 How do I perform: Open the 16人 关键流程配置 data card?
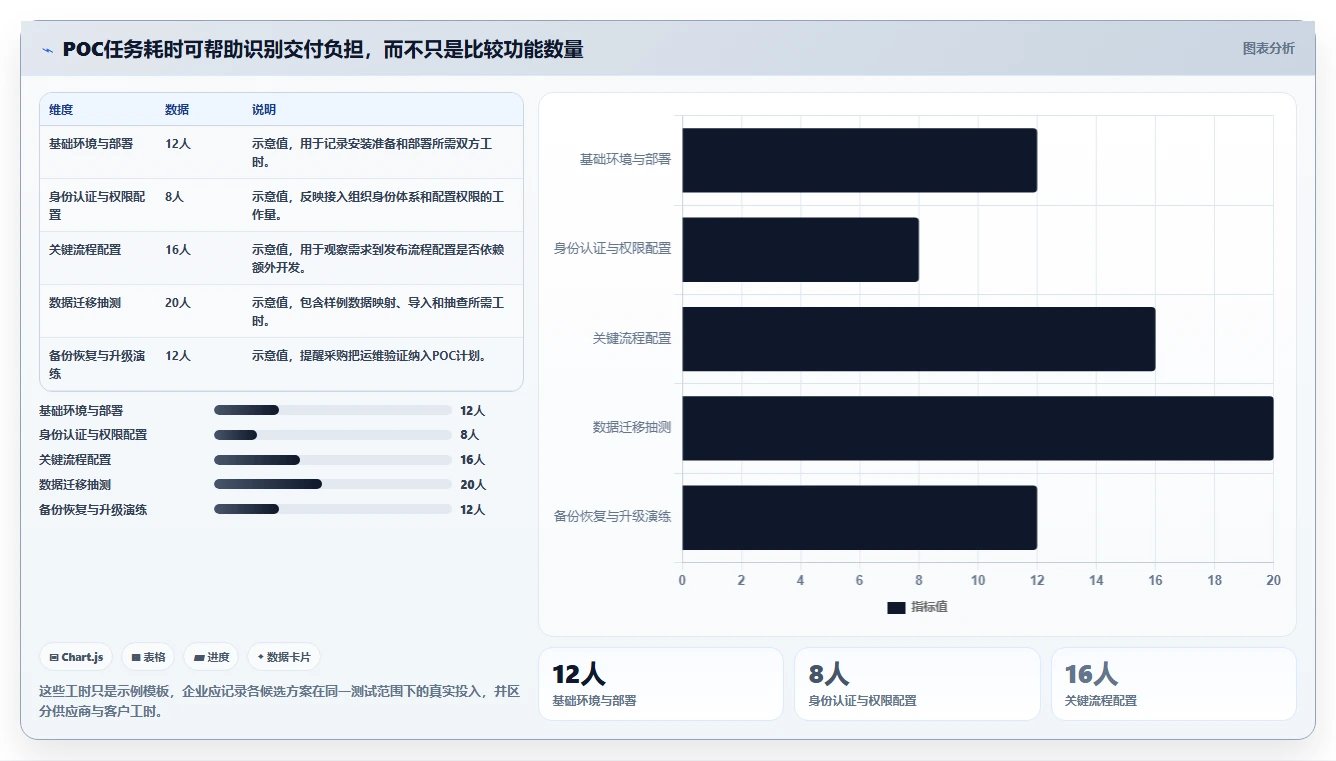[1174, 684]
